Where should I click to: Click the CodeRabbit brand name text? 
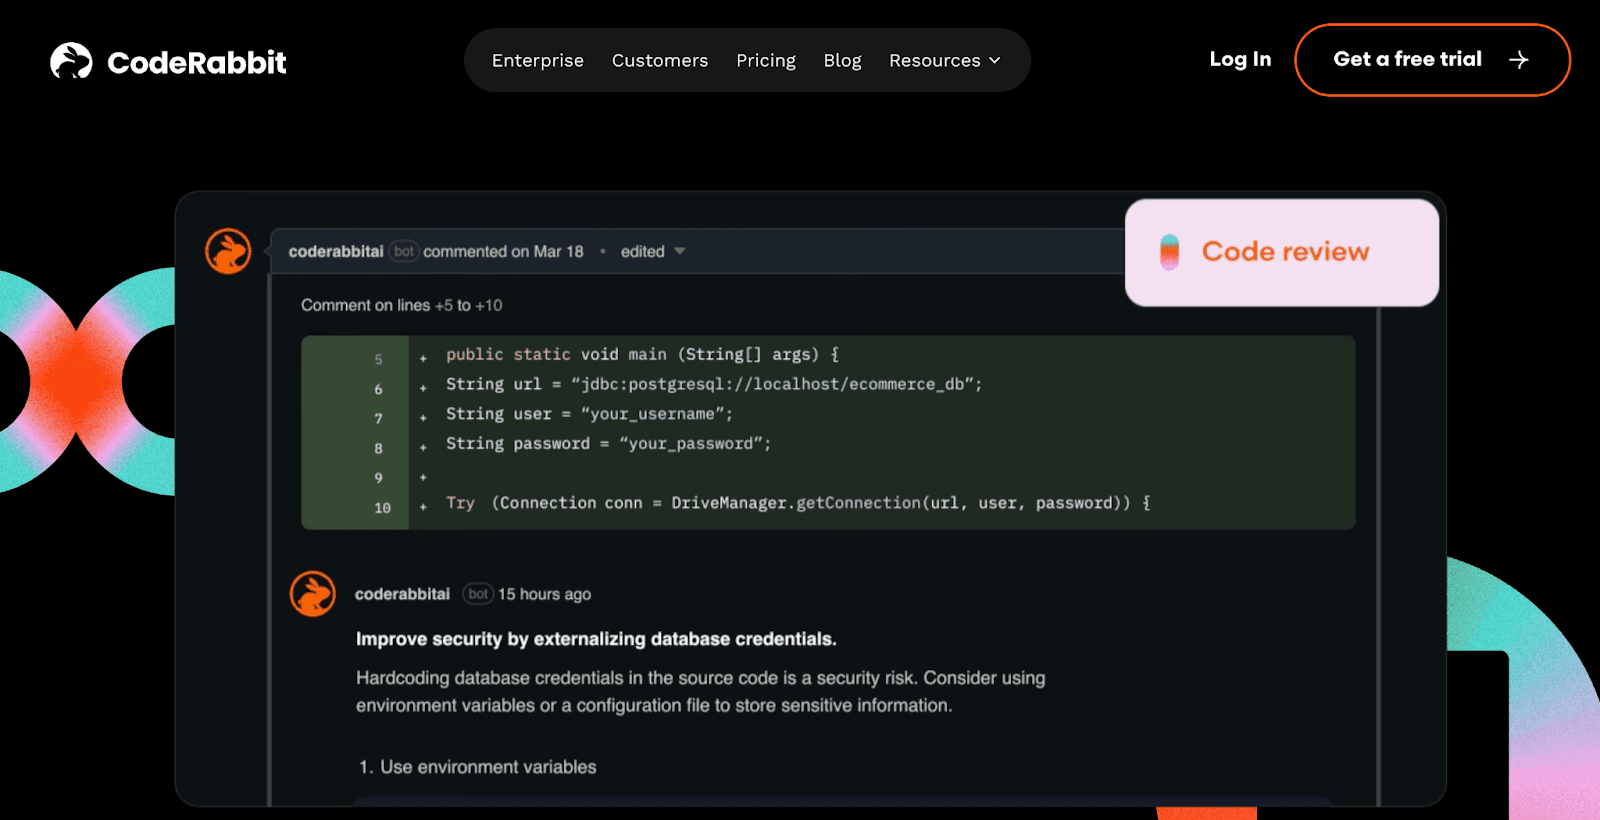[x=197, y=62]
